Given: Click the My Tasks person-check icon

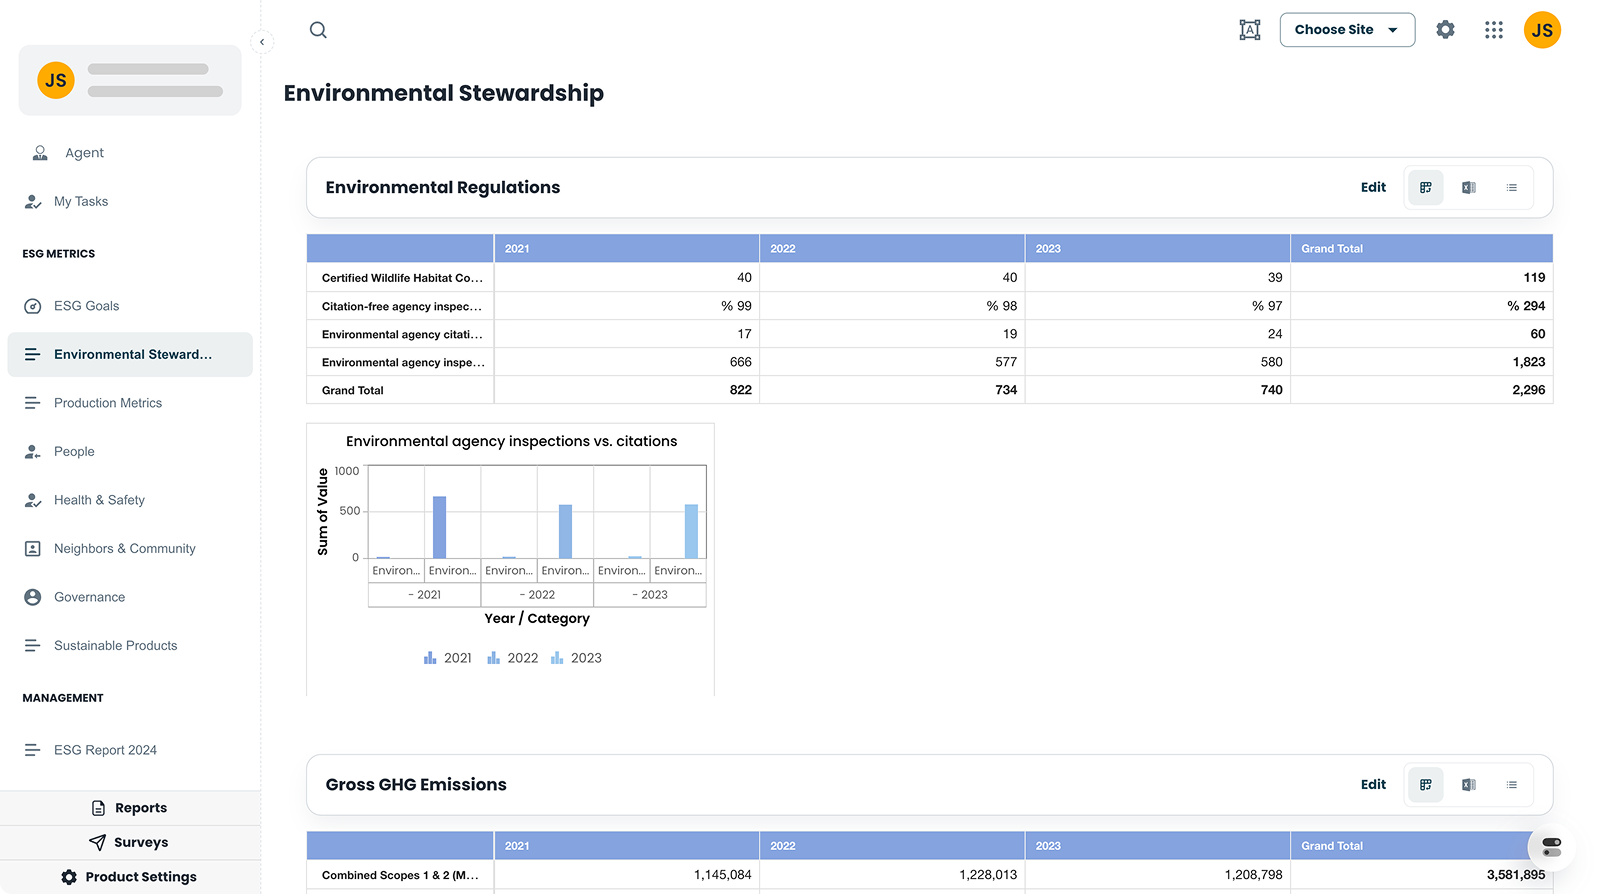Looking at the screenshot, I should click(33, 201).
